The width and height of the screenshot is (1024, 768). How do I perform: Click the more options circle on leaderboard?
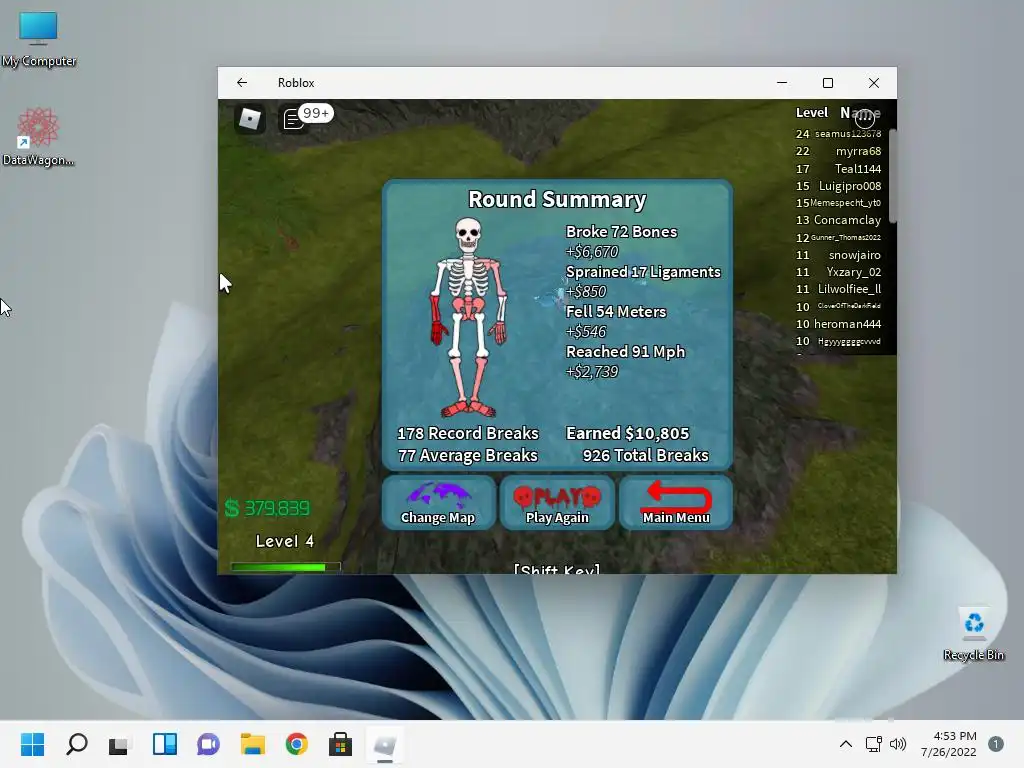[x=865, y=118]
